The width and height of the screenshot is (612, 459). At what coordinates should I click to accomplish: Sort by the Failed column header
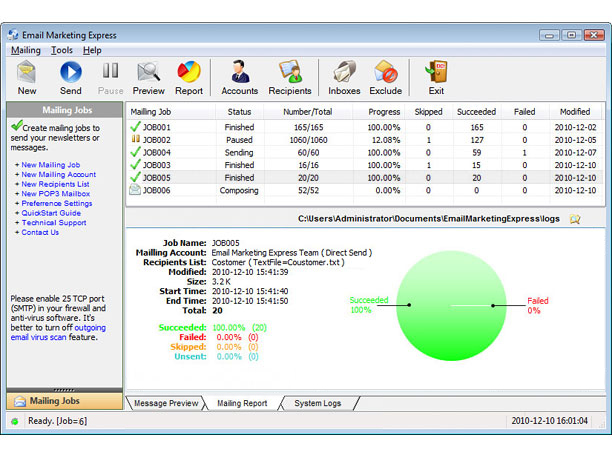[x=525, y=112]
